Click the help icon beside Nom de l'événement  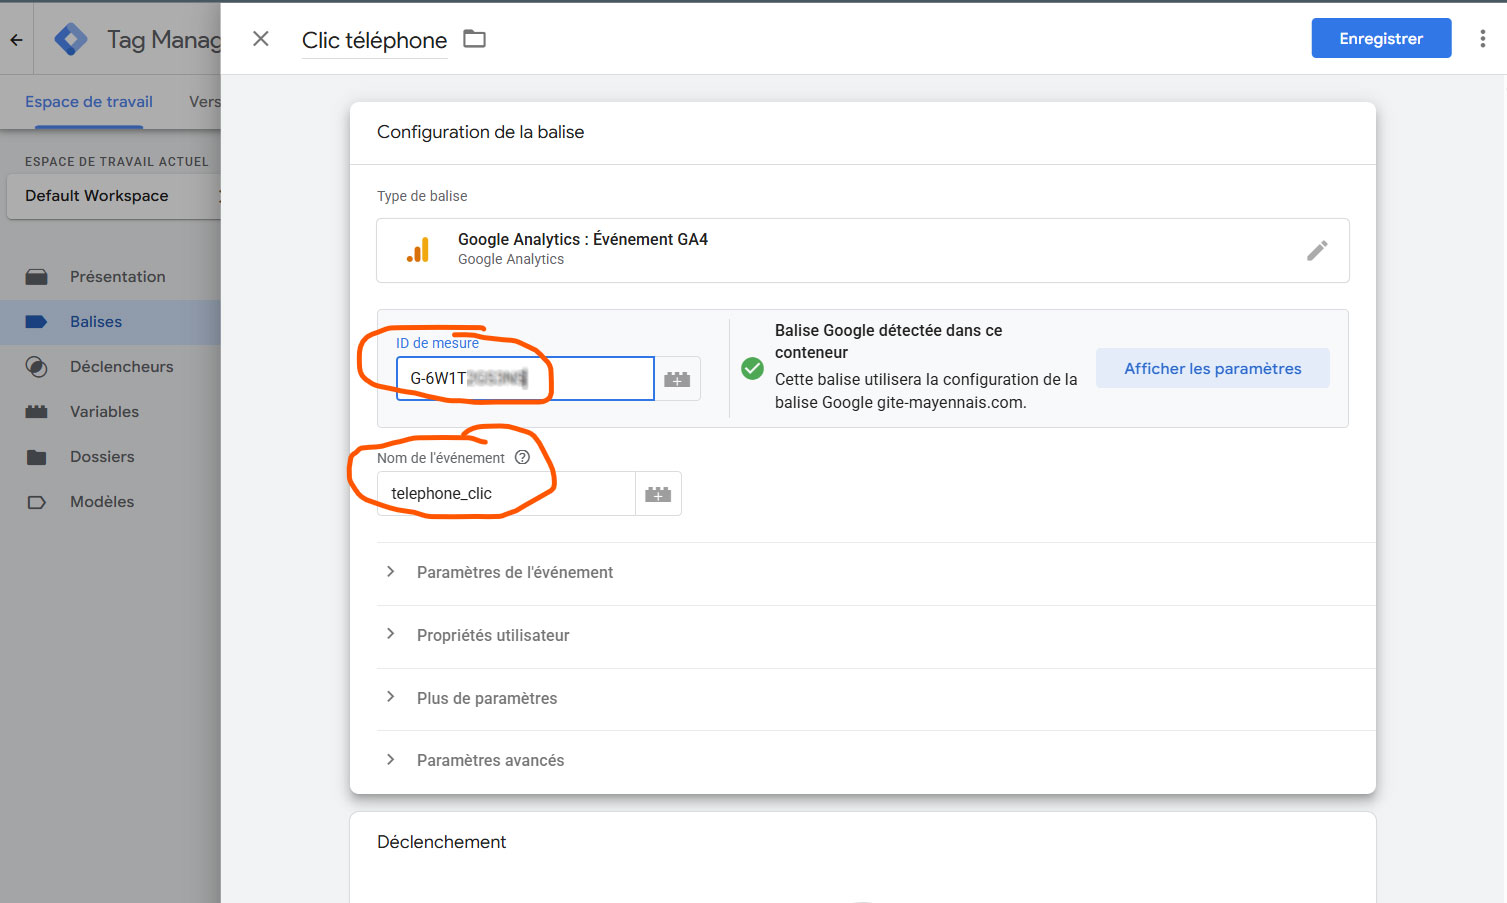pos(522,457)
